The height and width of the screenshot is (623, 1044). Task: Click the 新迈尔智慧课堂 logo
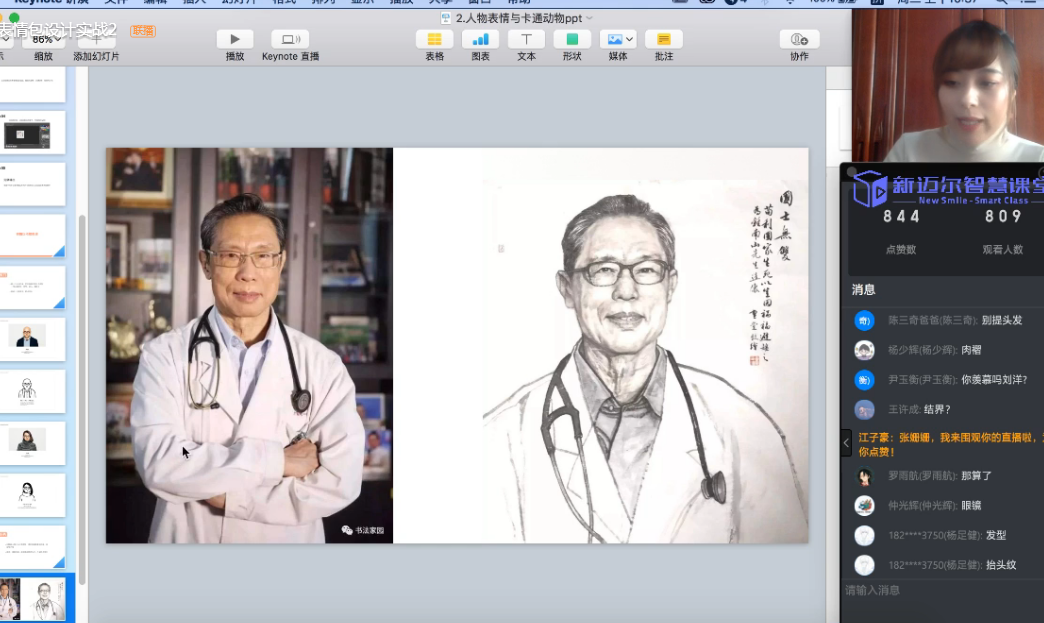pos(949,188)
